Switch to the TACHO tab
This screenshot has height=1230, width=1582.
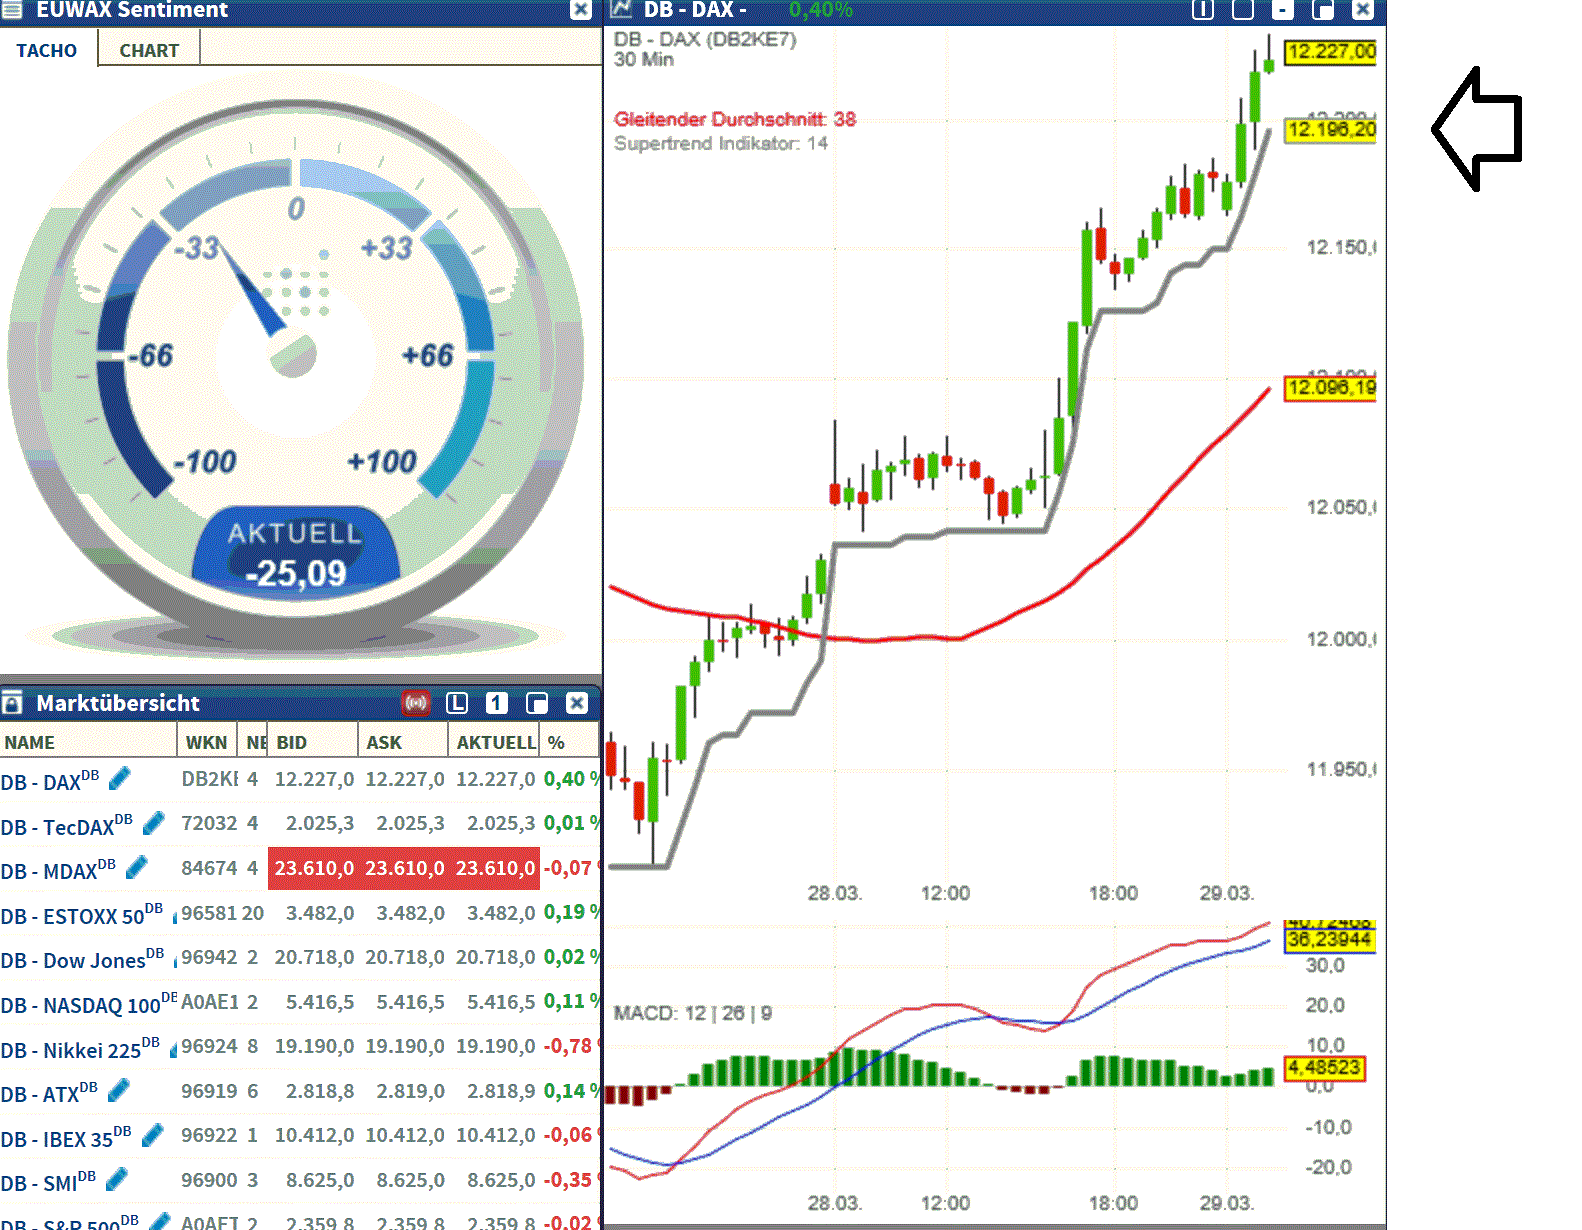pos(47,50)
